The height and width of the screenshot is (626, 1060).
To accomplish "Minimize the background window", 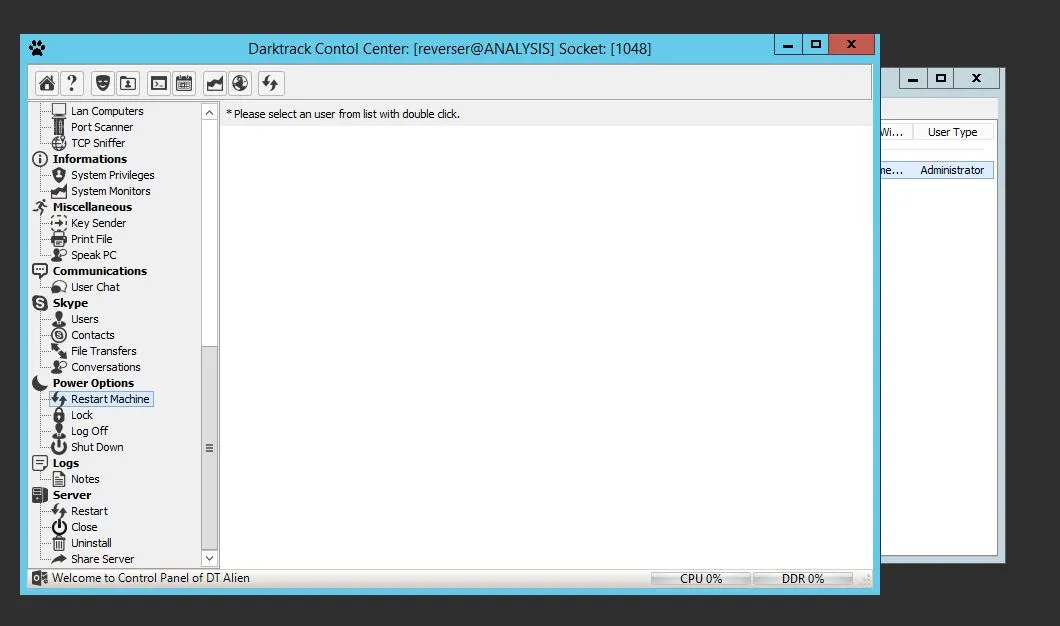I will pos(913,78).
